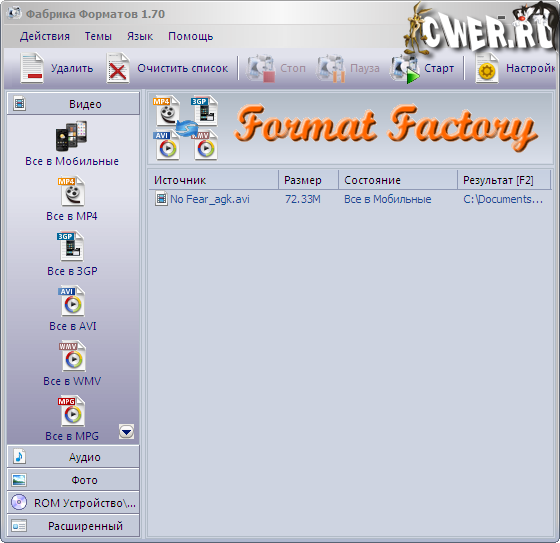Show more video formats with down arrow
The height and width of the screenshot is (543, 560).
(x=126, y=432)
